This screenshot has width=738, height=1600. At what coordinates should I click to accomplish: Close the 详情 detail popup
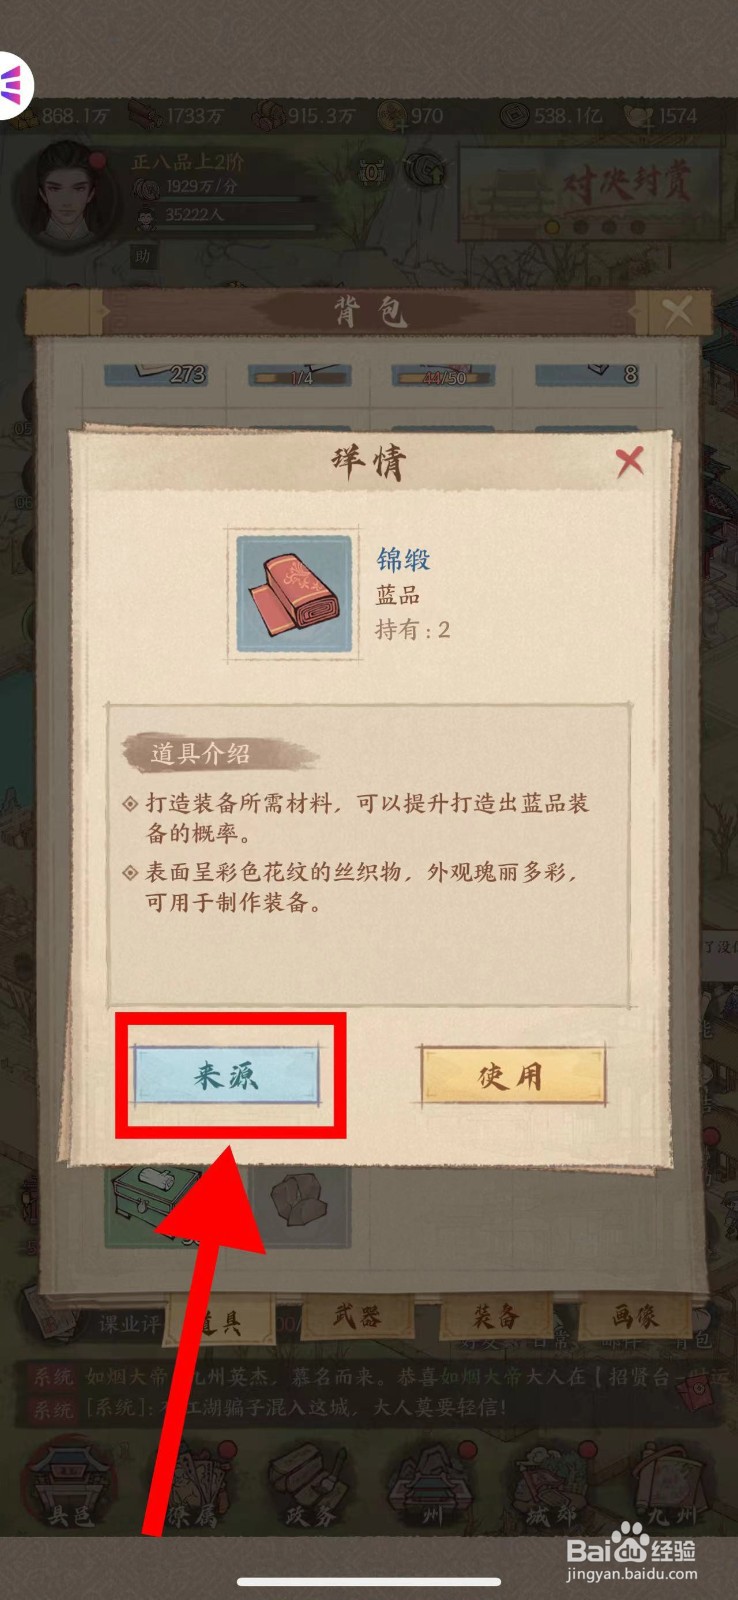point(629,461)
